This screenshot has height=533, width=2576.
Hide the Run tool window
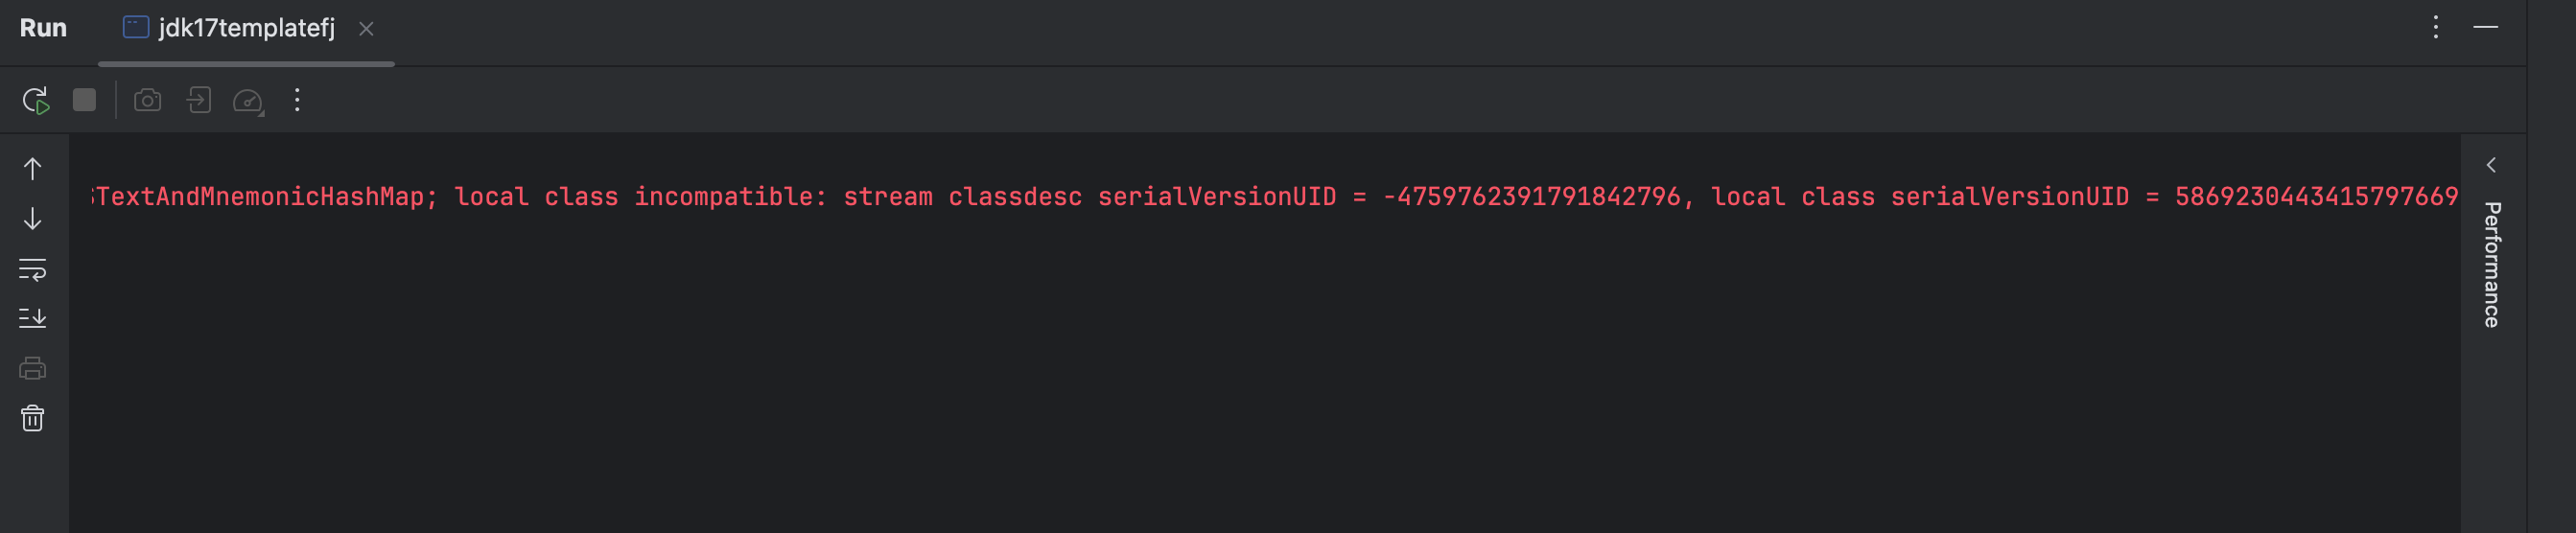point(2486,27)
